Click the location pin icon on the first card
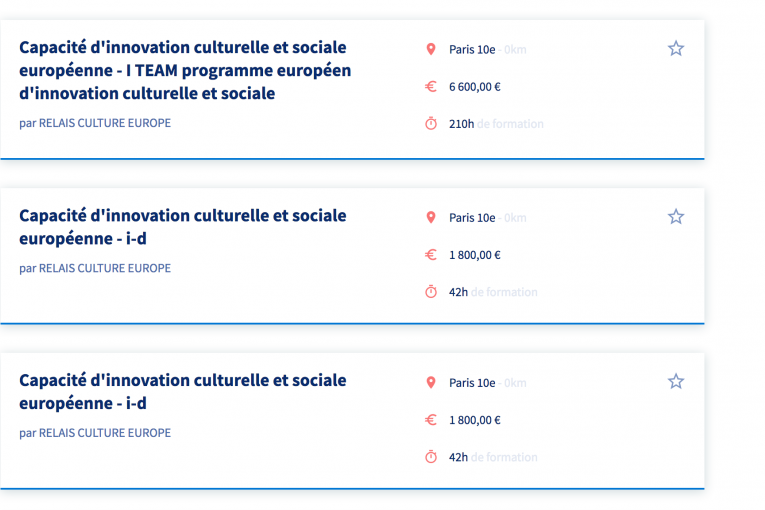 [x=431, y=49]
